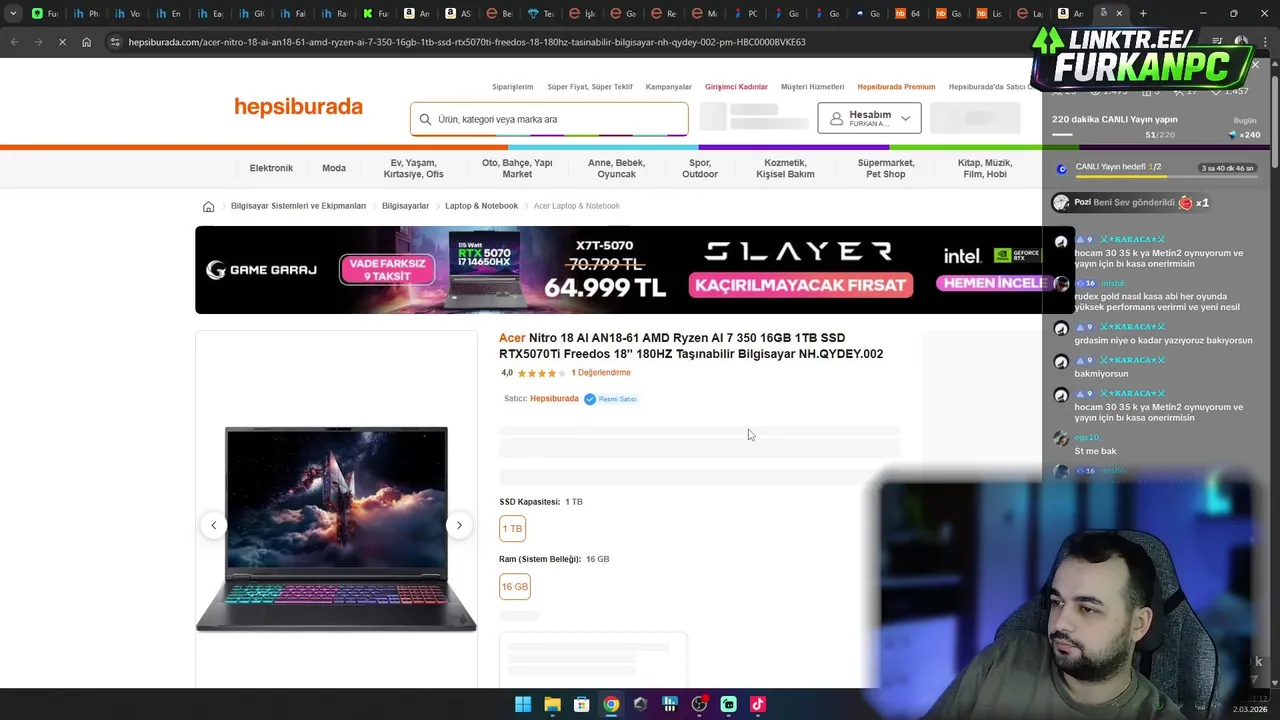Switch to the 64 browser tab
The width and height of the screenshot is (1280, 720).
(x=908, y=13)
